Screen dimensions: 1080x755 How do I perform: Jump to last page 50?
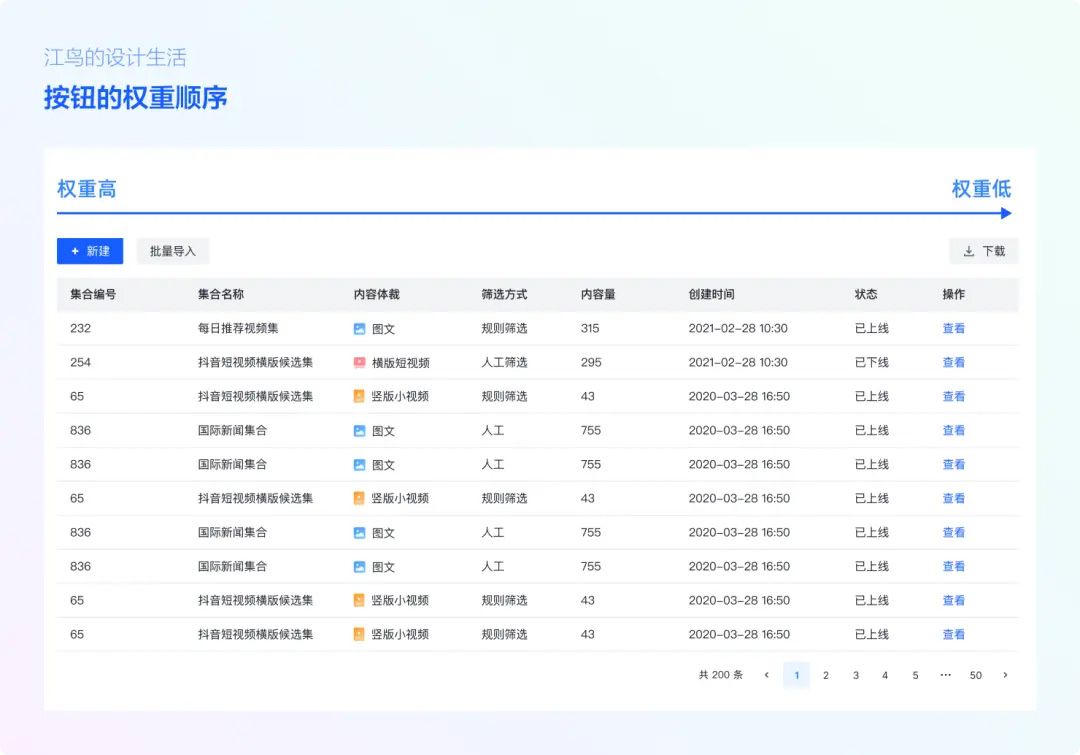coord(975,675)
